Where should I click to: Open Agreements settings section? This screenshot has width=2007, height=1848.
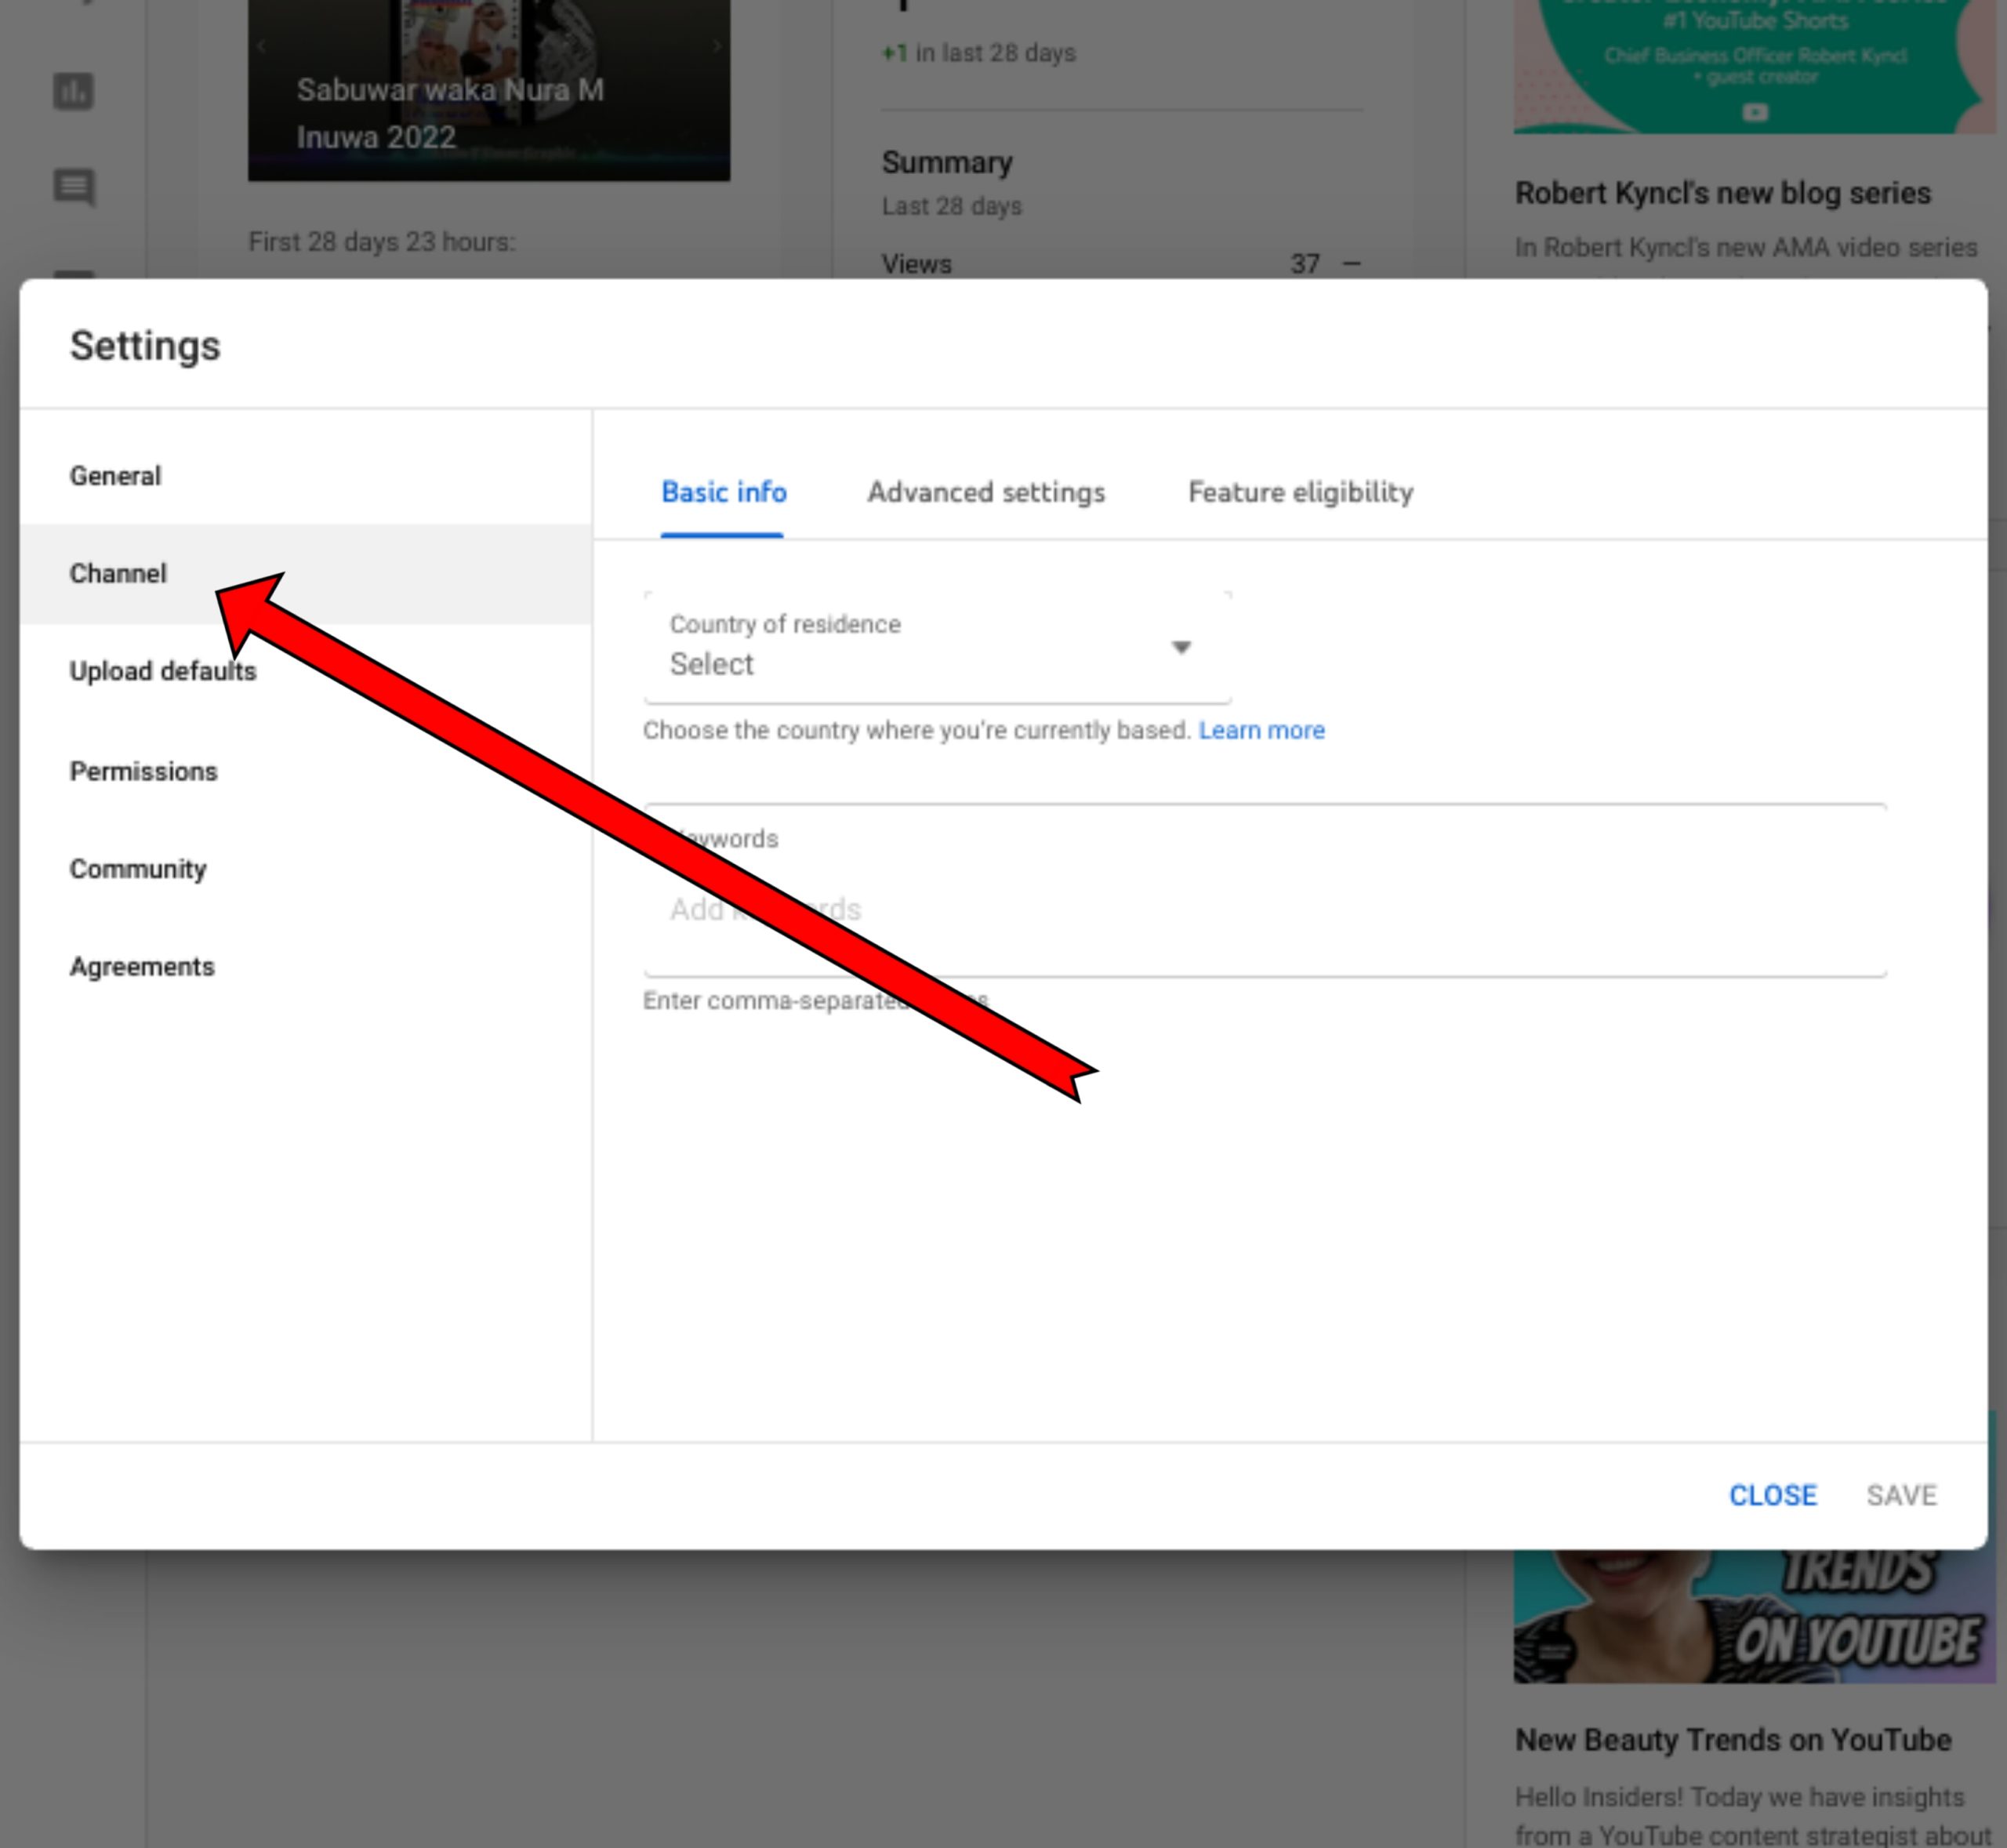(142, 967)
